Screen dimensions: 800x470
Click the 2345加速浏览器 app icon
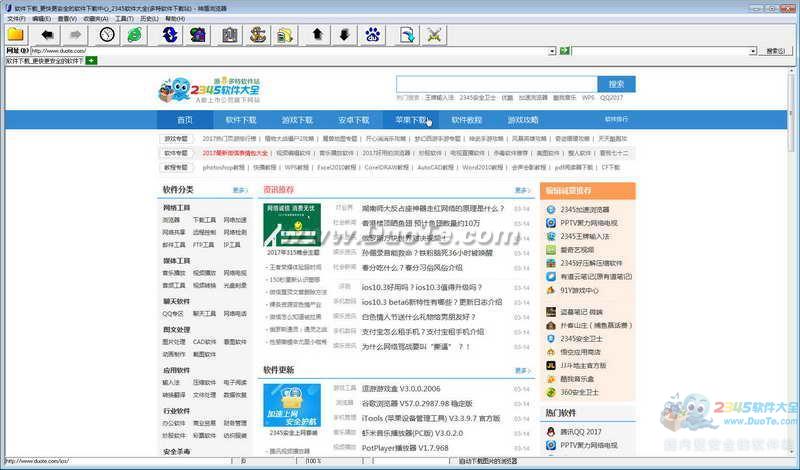coord(551,210)
